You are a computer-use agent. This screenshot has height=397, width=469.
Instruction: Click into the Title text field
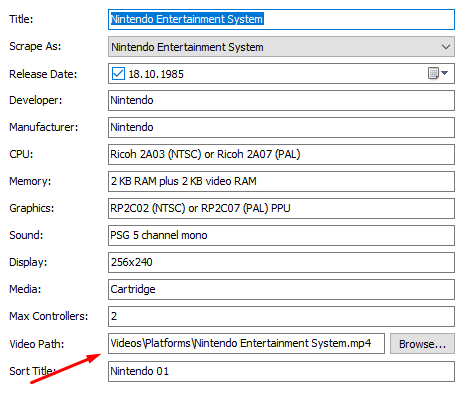(281, 19)
